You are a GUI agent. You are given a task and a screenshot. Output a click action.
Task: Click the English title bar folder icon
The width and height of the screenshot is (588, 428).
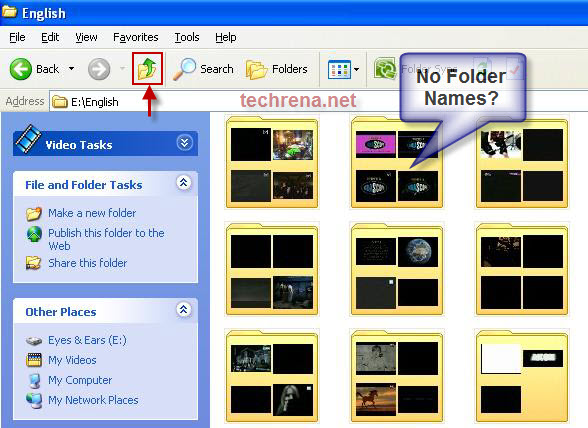(x=9, y=12)
